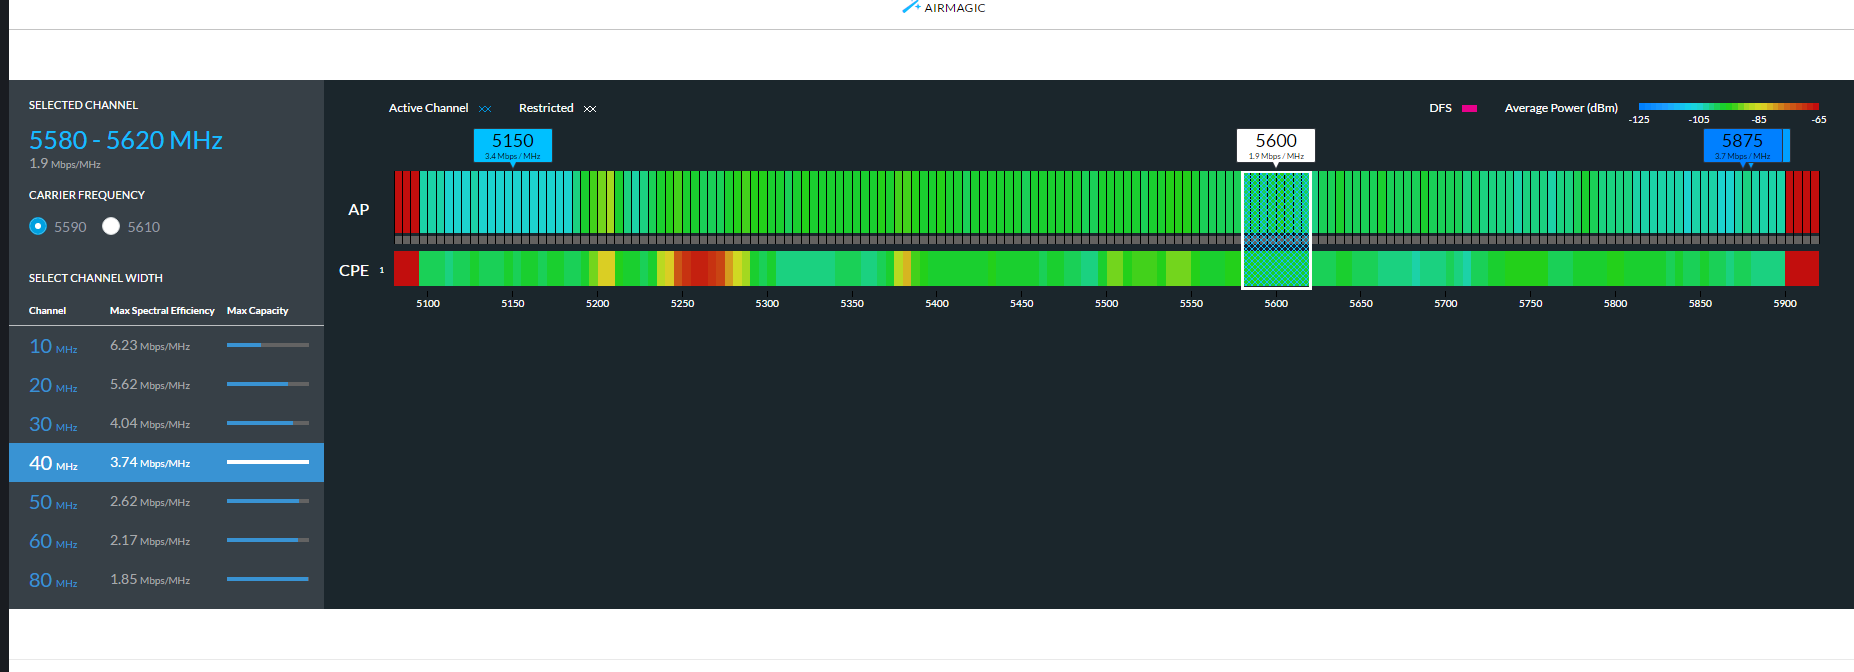The image size is (1854, 672).
Task: Select the 5875 recommended channel marker
Action: [x=1742, y=144]
